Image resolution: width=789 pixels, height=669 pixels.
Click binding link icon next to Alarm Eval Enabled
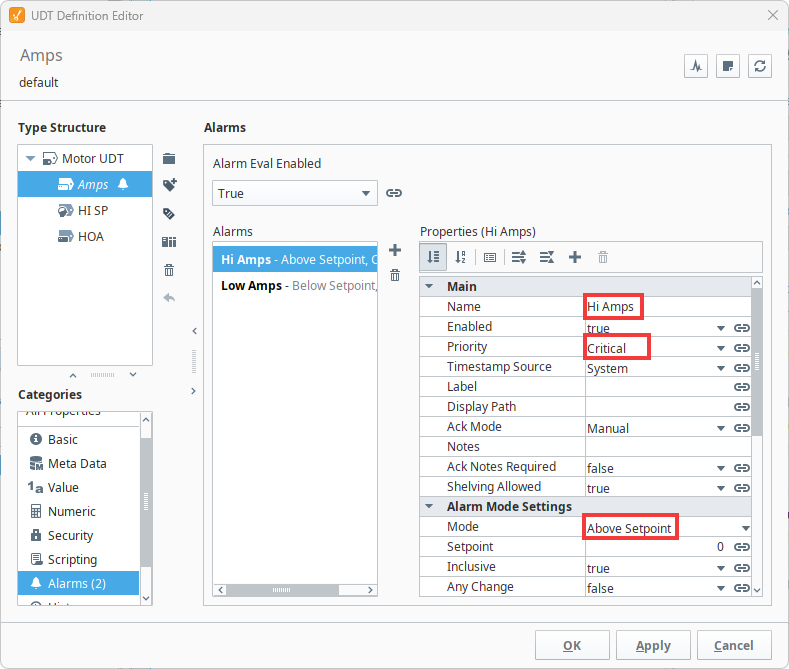(394, 193)
